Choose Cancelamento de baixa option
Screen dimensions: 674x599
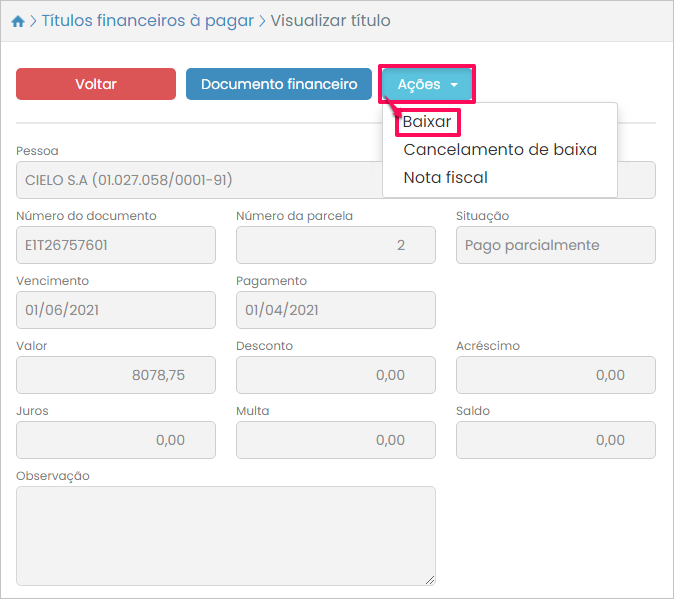click(499, 150)
